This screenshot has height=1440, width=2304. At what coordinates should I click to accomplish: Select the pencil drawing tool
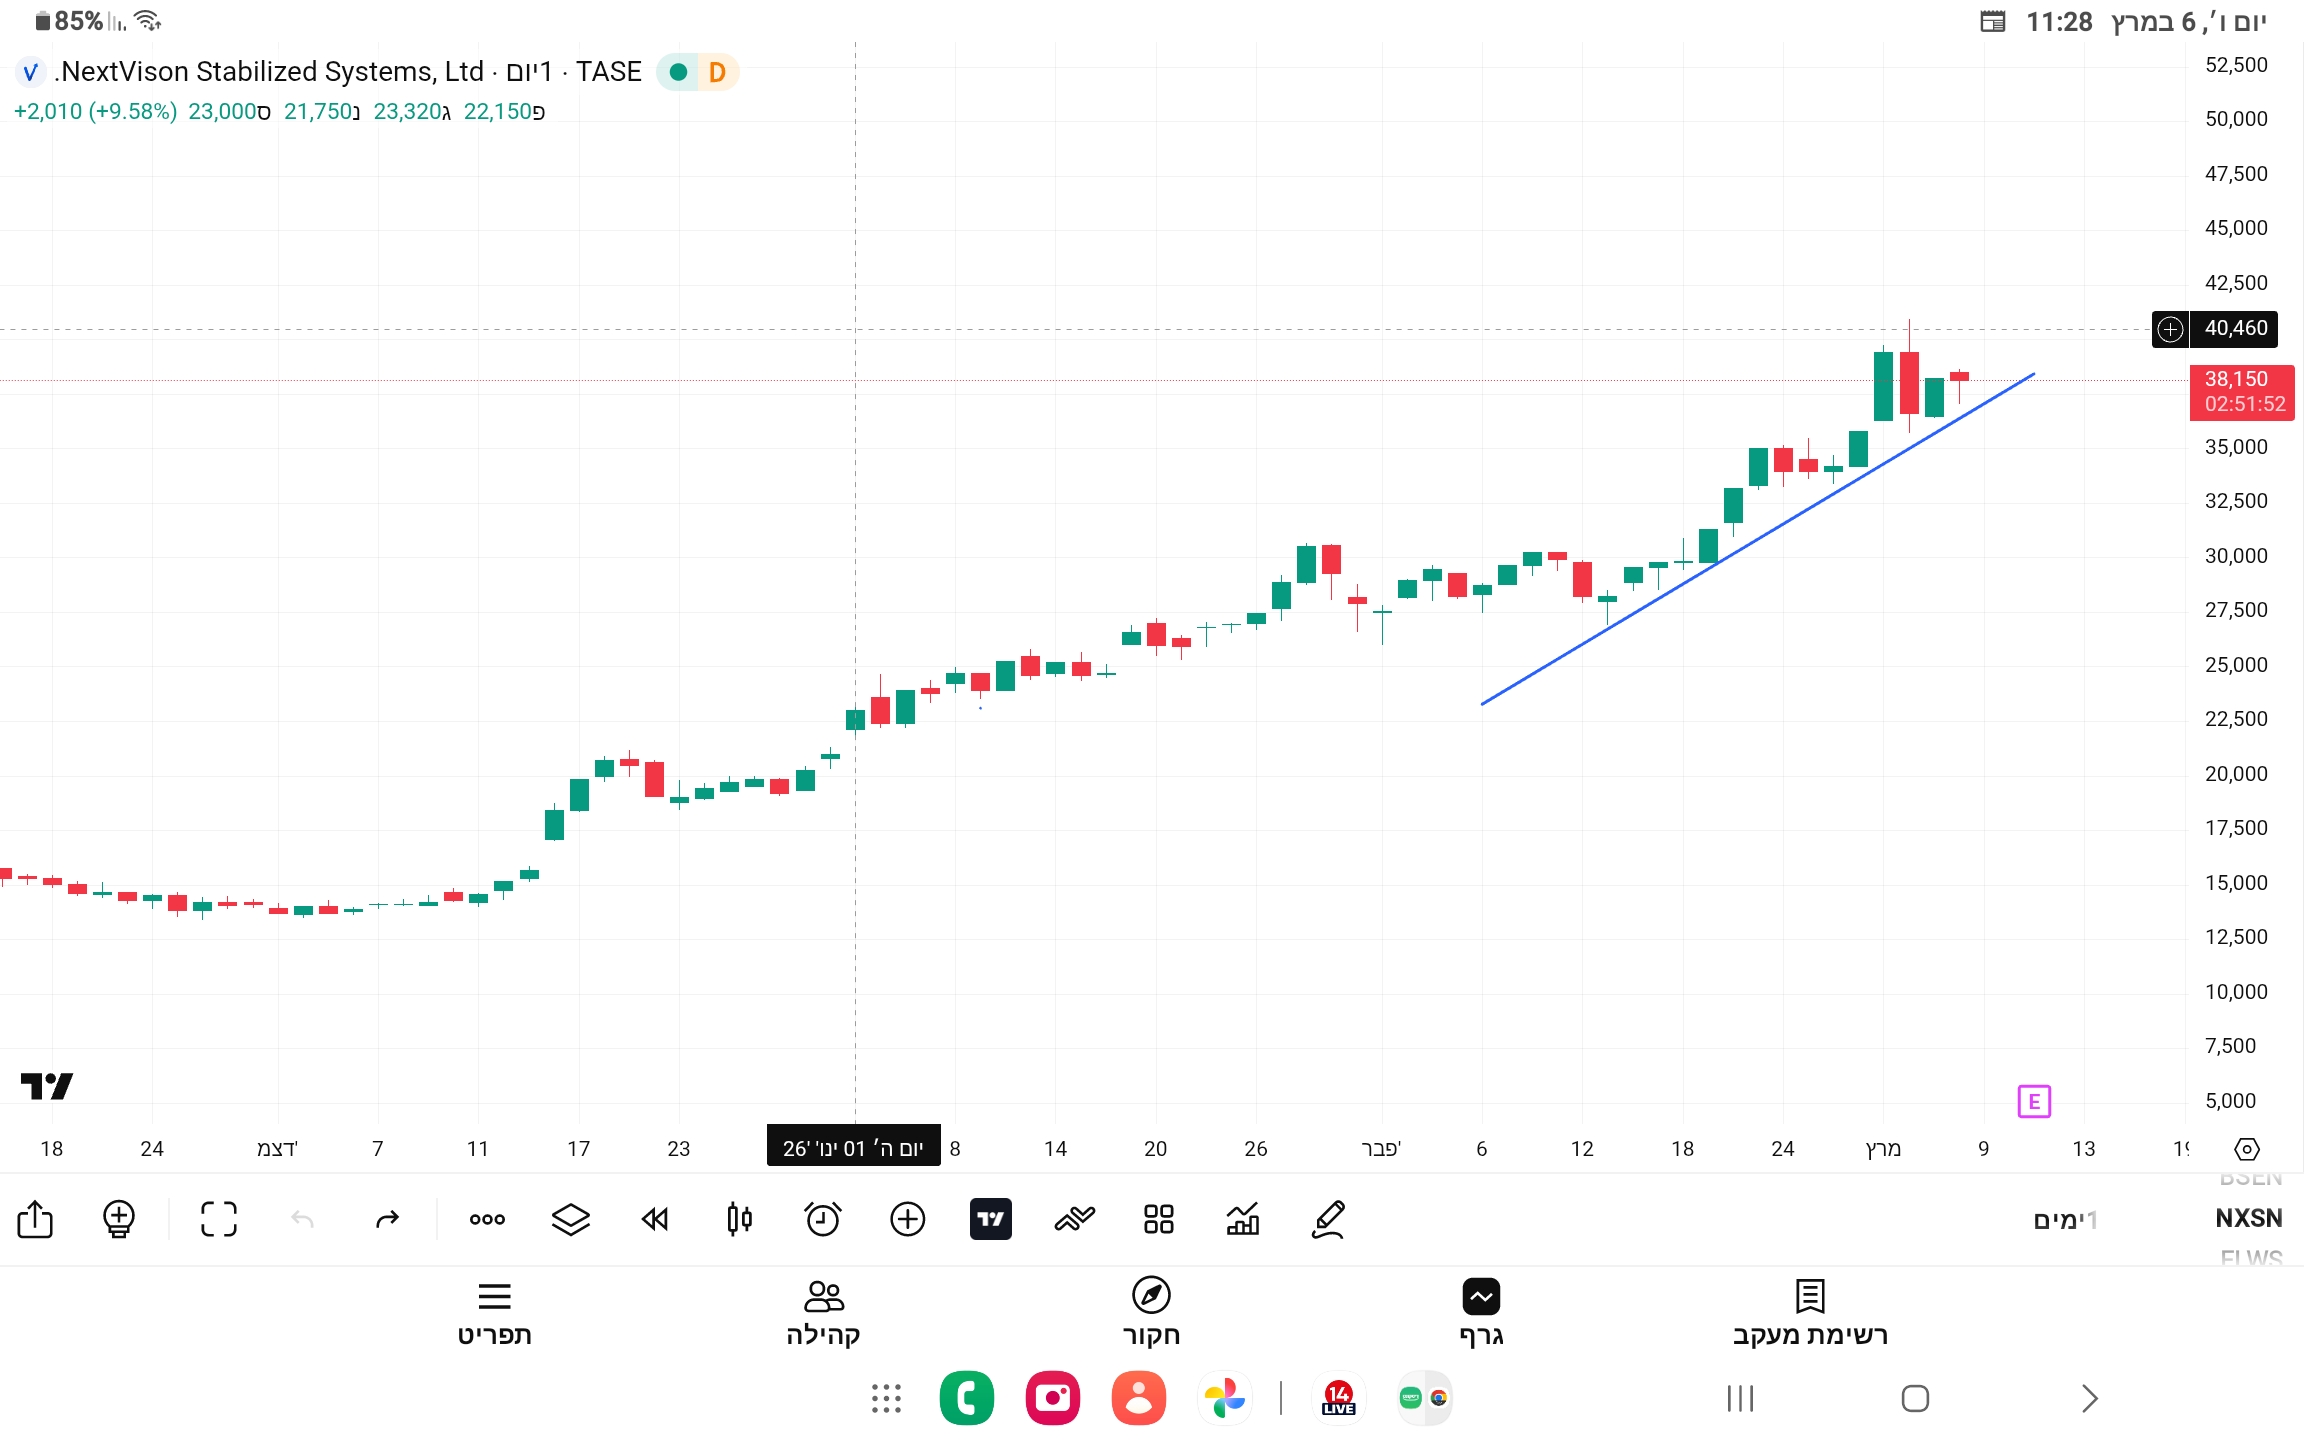tap(1328, 1219)
